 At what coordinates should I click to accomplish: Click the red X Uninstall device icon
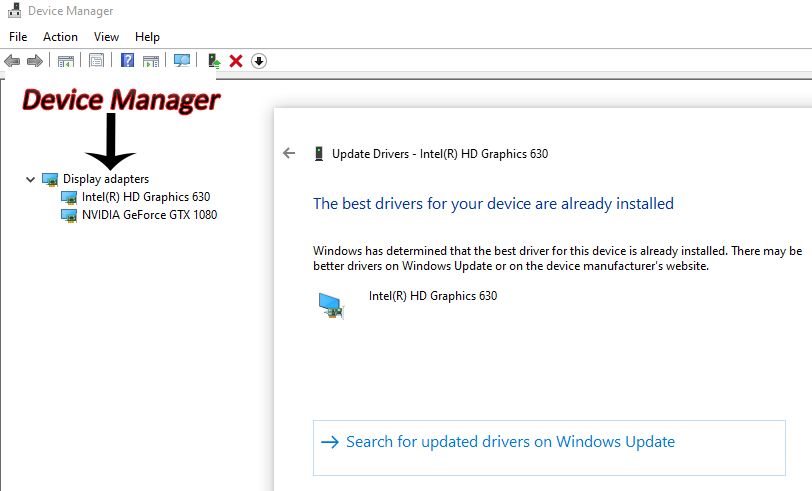[236, 61]
